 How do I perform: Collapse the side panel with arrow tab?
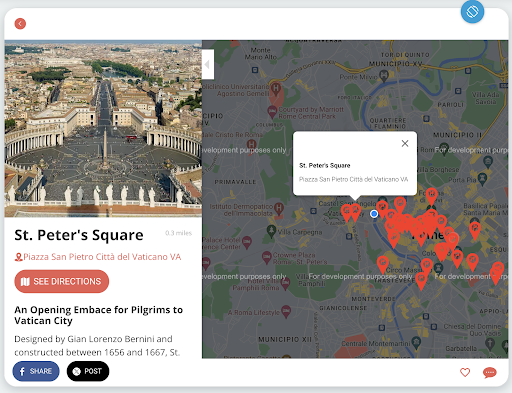pyautogui.click(x=208, y=64)
